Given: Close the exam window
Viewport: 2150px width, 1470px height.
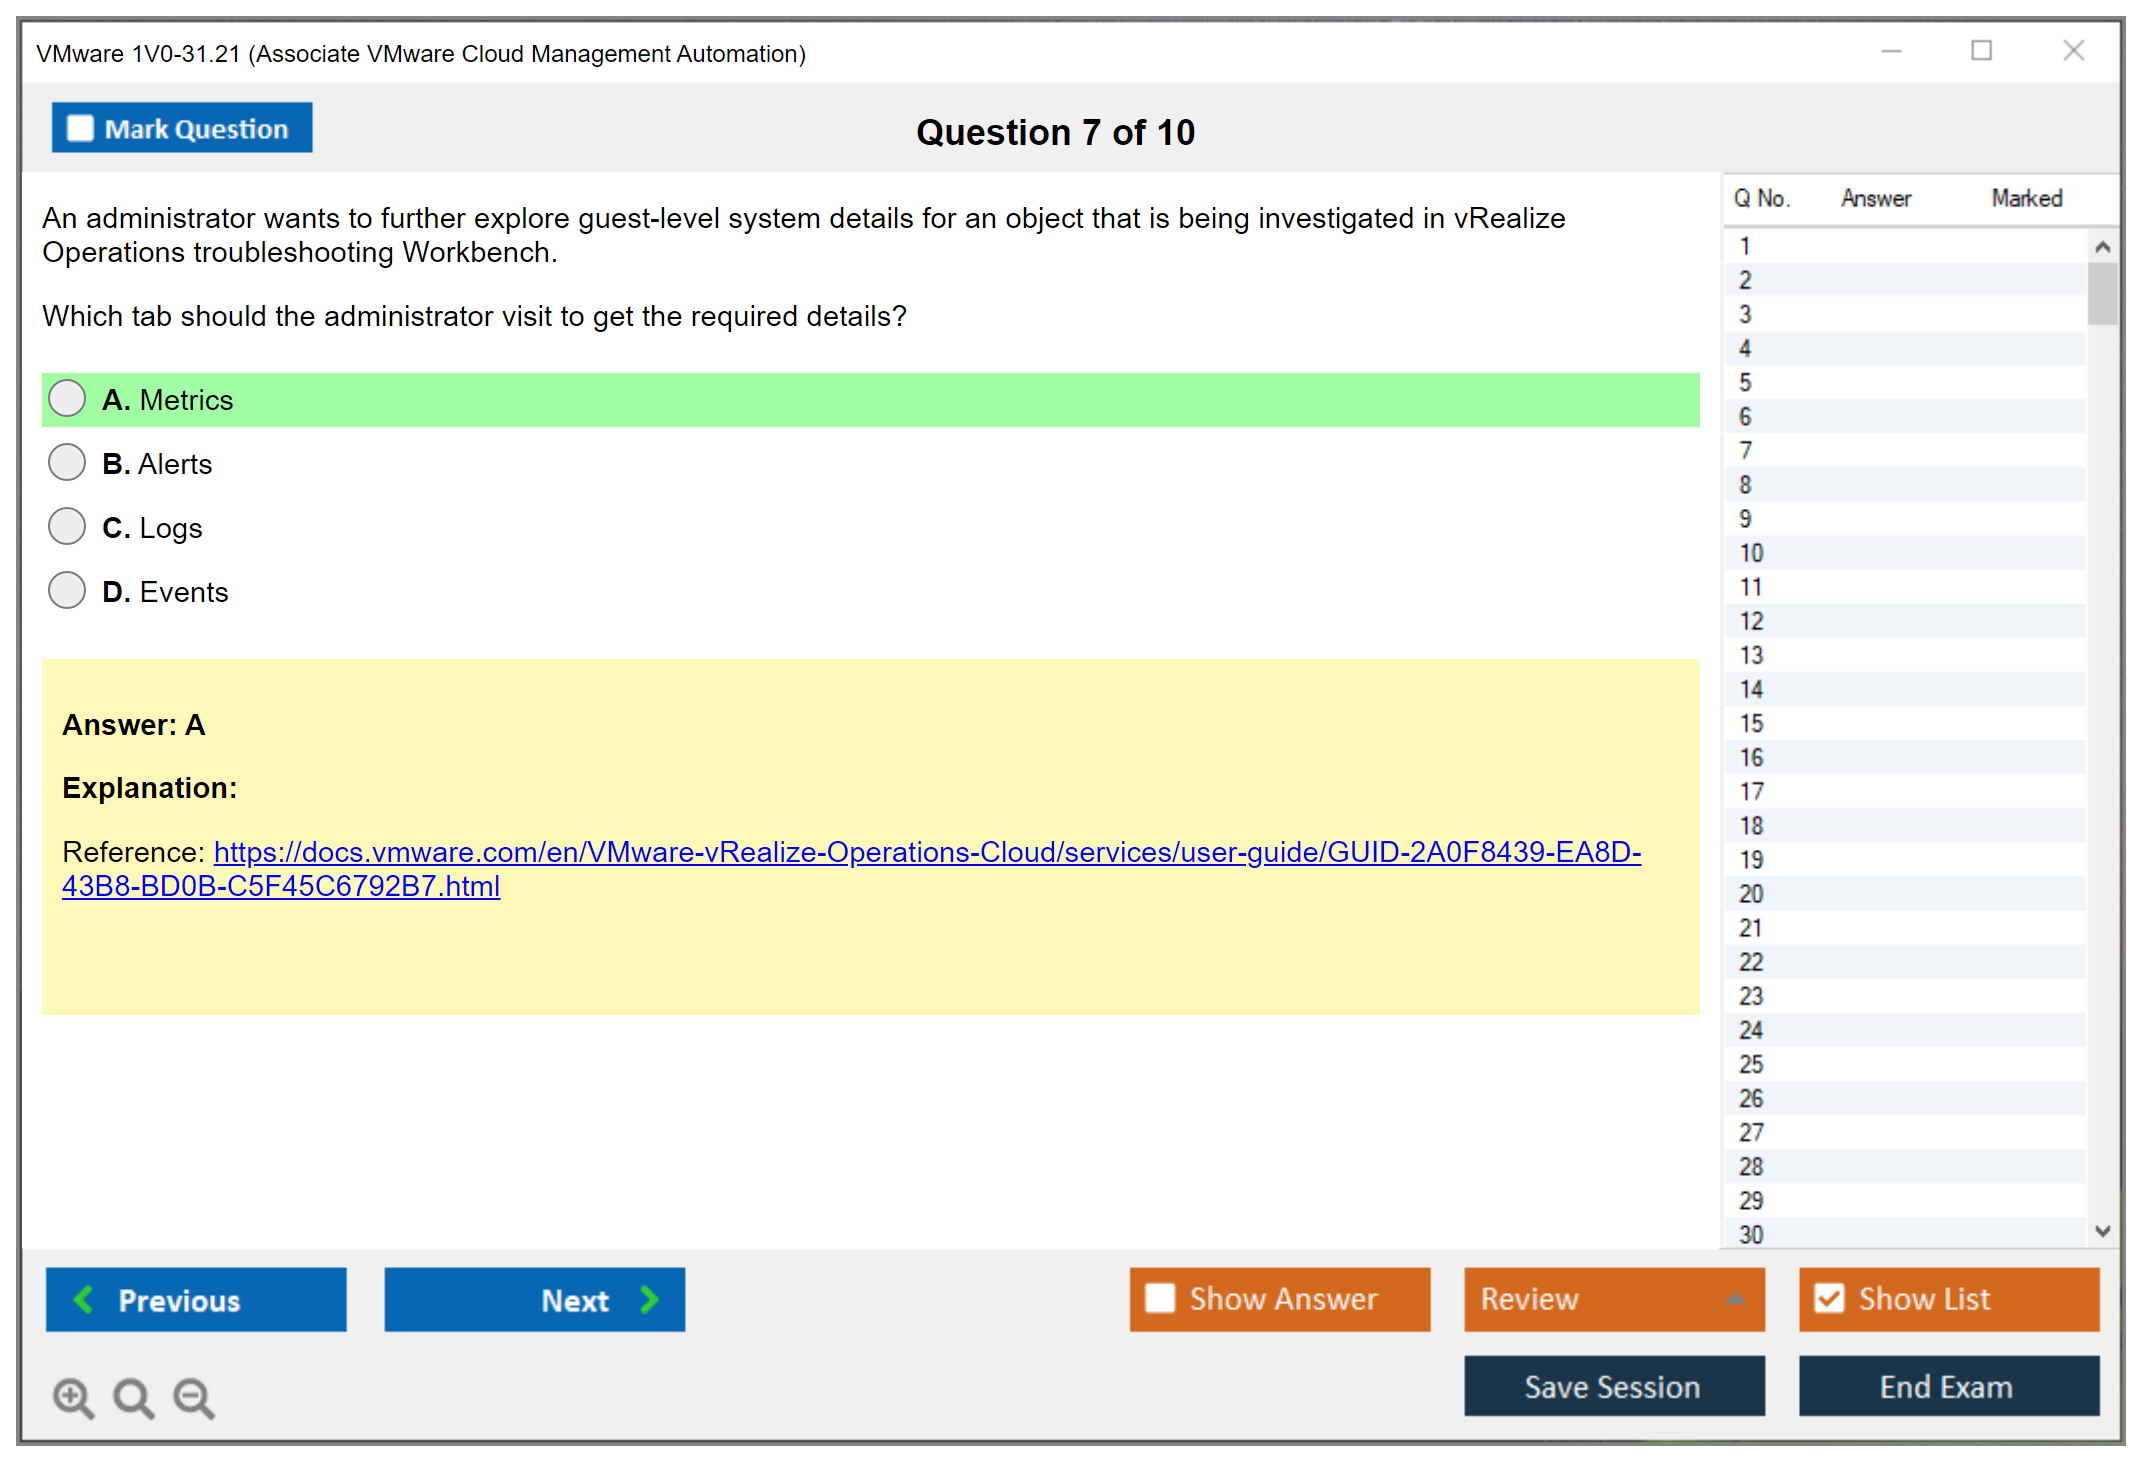Looking at the screenshot, I should (2073, 51).
